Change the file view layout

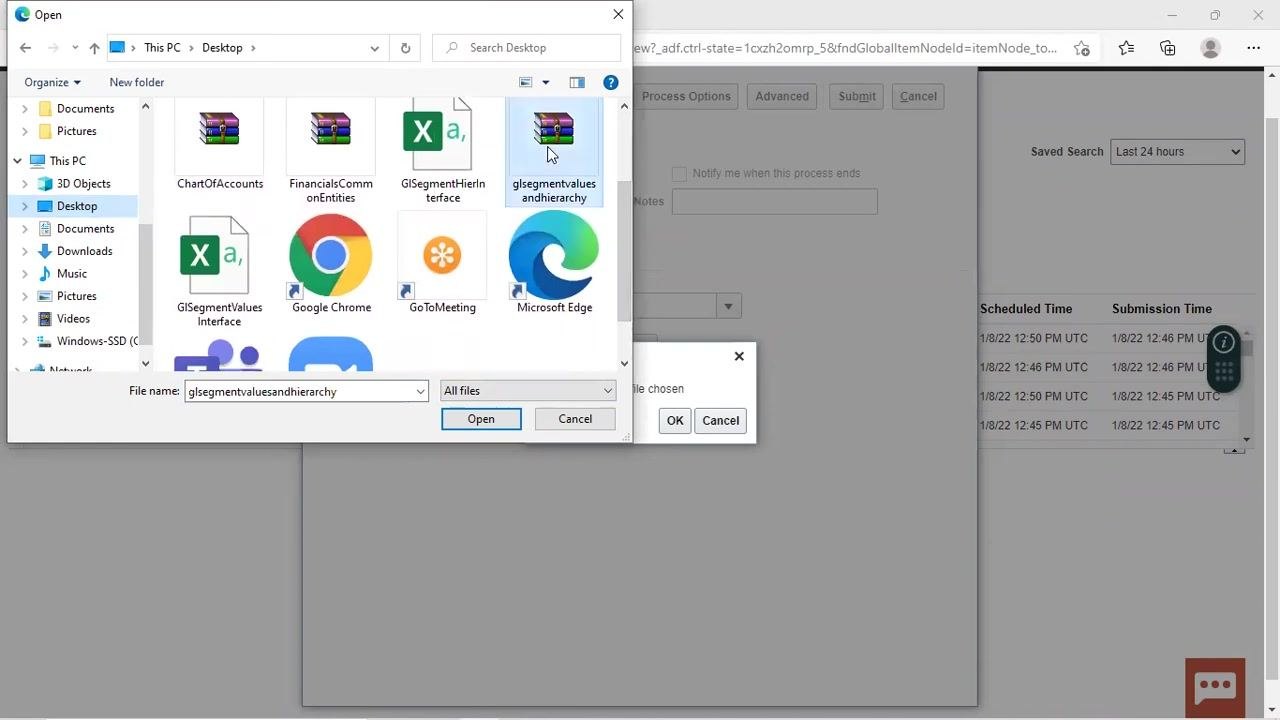526,82
